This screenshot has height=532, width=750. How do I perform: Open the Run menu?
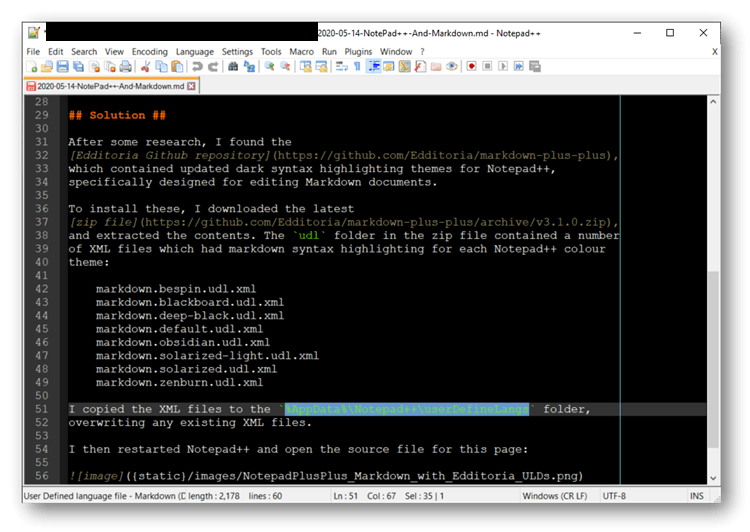point(329,52)
